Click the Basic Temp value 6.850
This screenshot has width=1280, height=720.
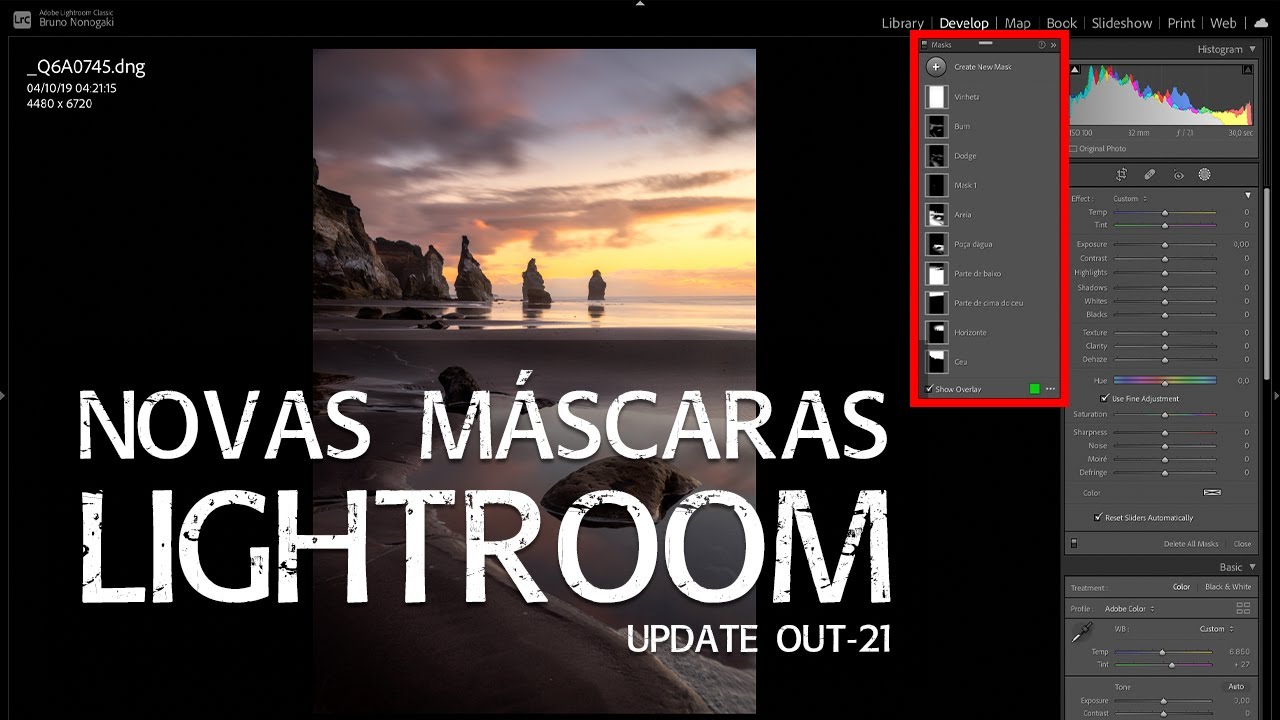(x=1238, y=651)
